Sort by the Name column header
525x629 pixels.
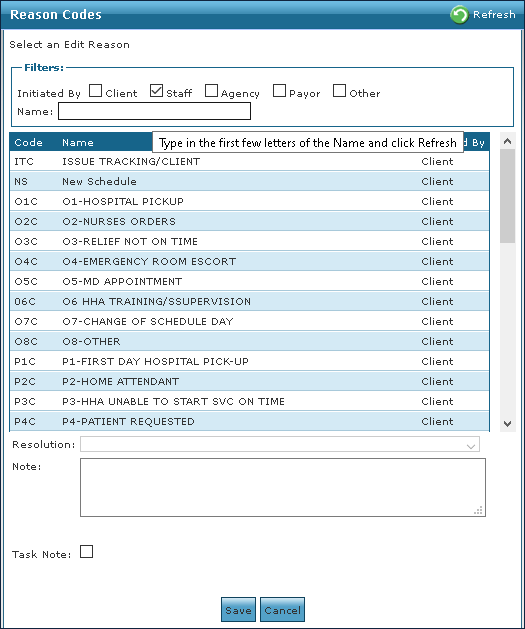(78, 142)
